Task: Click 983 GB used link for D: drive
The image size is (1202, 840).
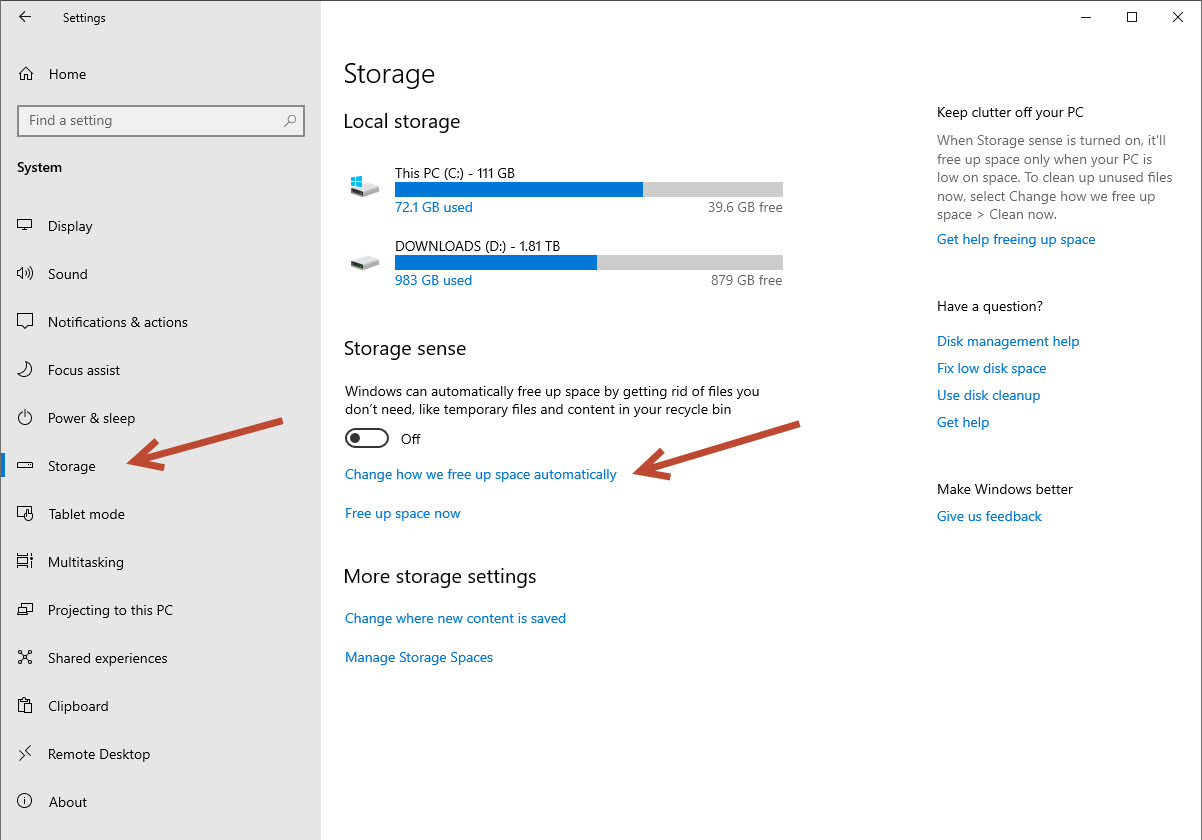Action: click(433, 280)
